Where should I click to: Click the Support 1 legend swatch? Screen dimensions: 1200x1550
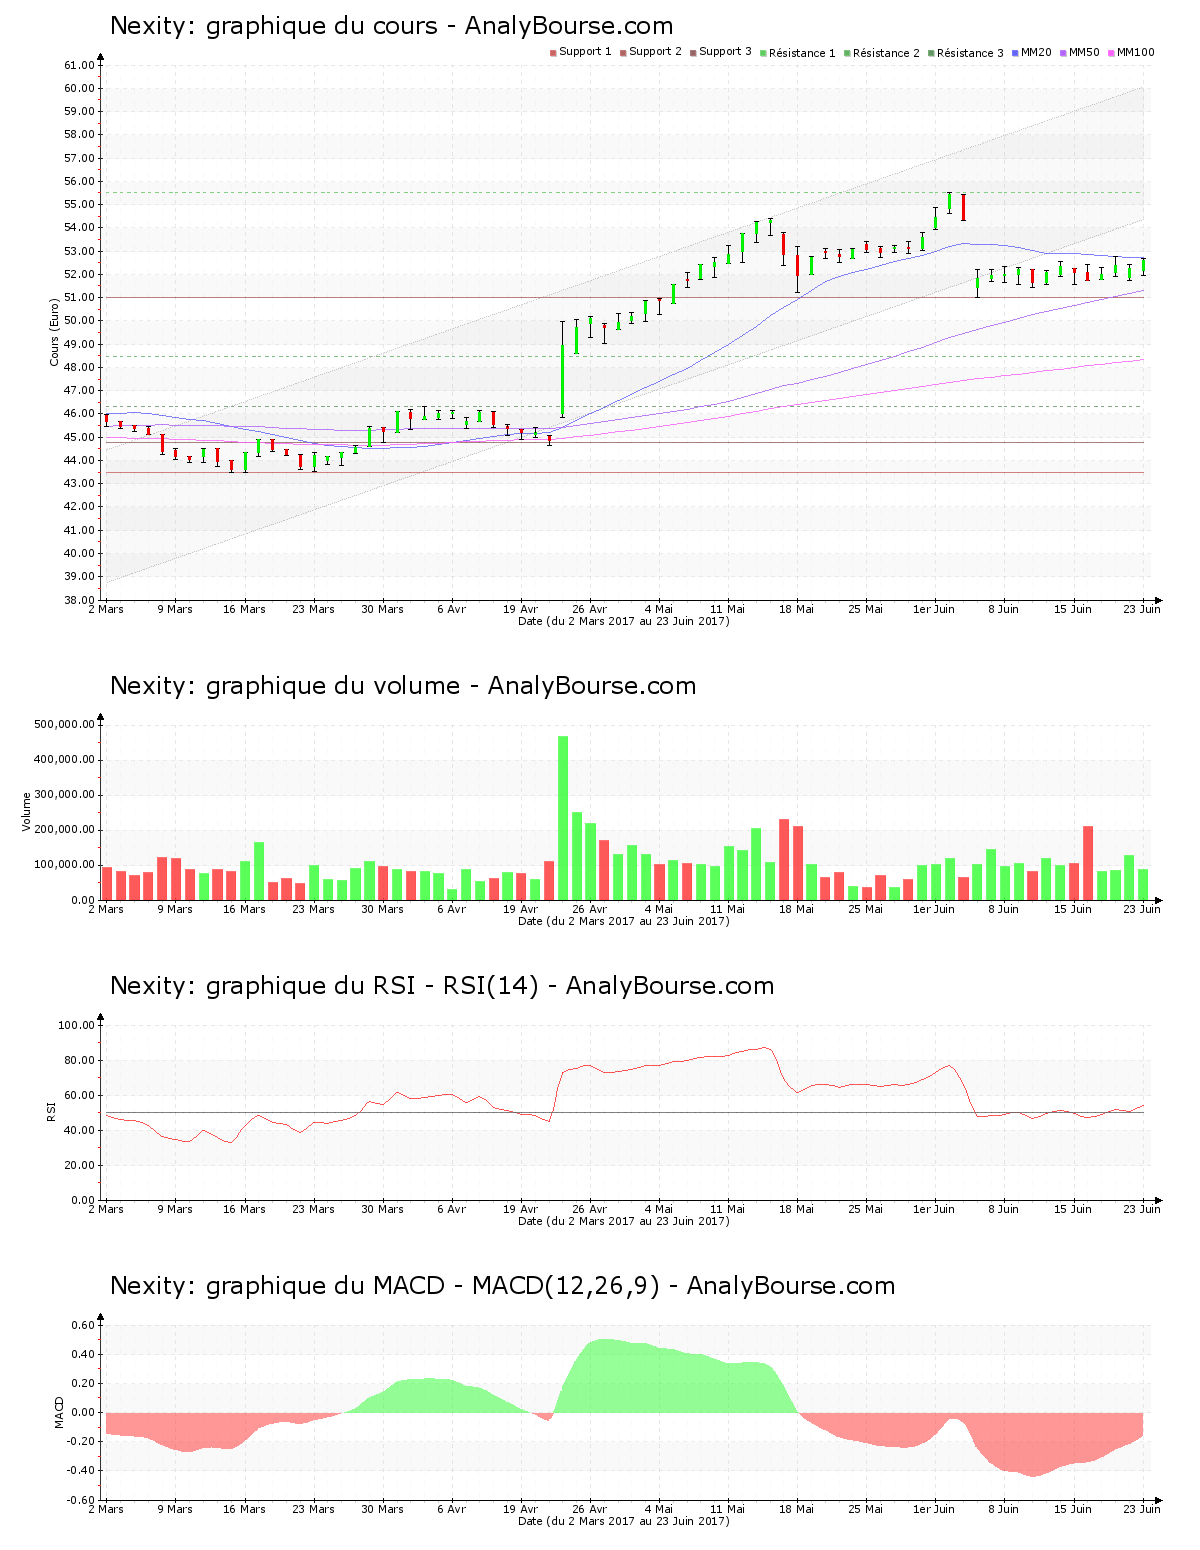click(553, 53)
